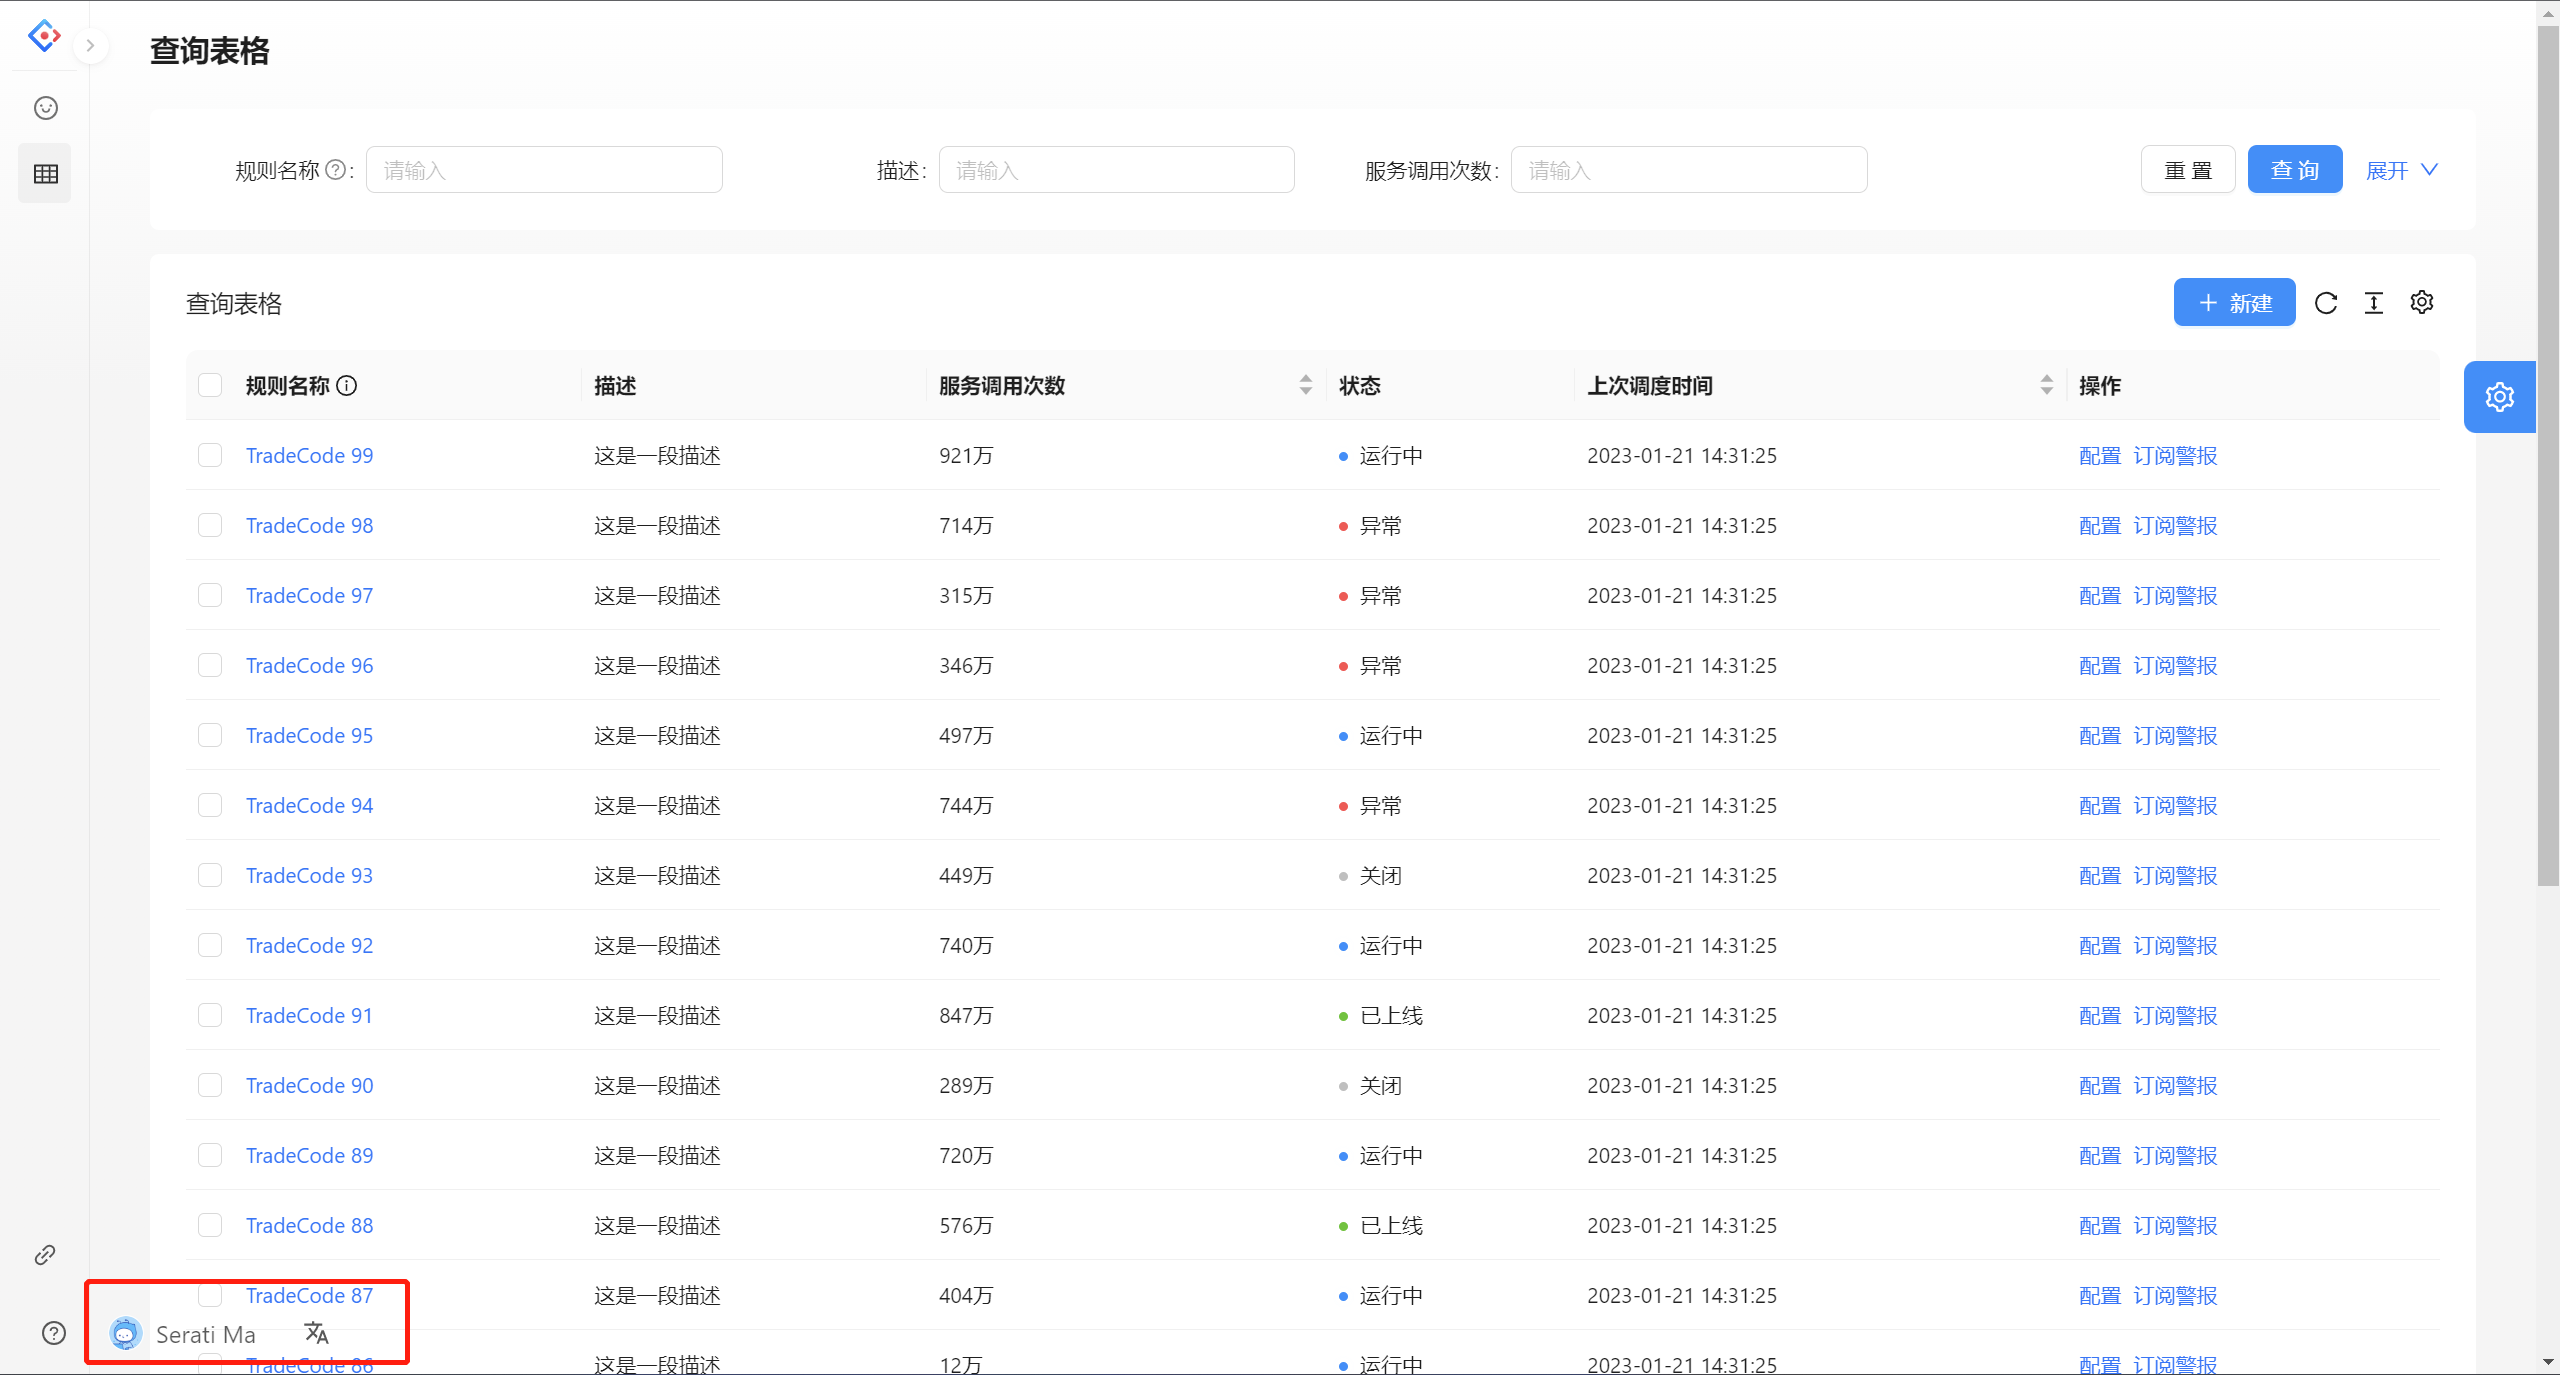Click 配置 for TradeCode 89
2560x1375 pixels.
pos(2100,1155)
